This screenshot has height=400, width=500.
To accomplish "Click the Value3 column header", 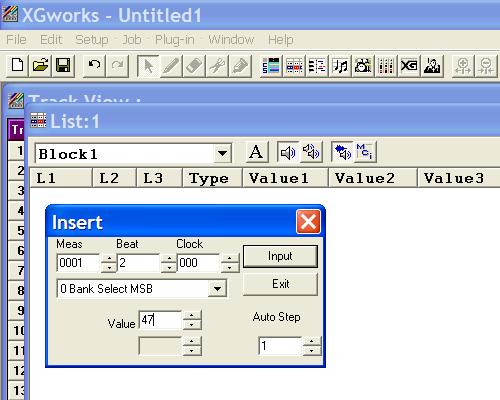I will pos(459,178).
